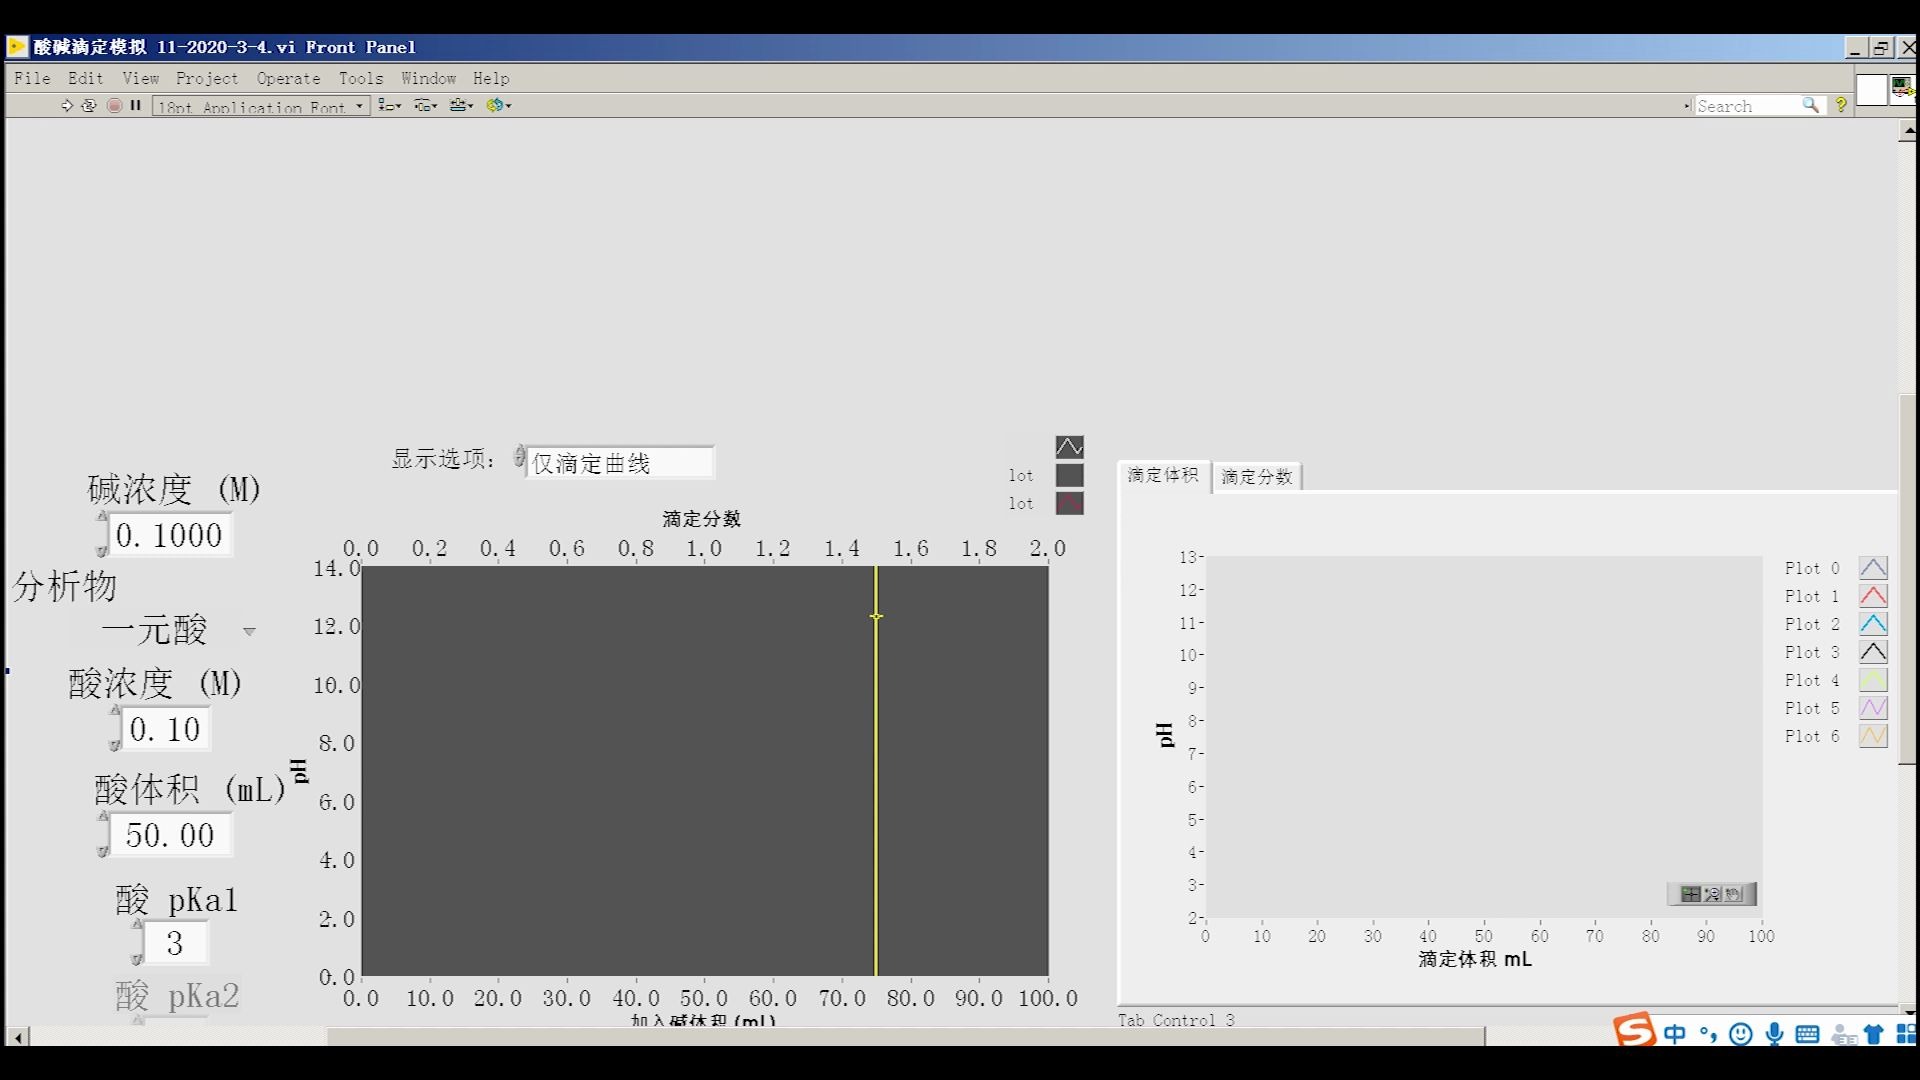This screenshot has width=1920, height=1080.
Task: Open the Help menu
Action: pyautogui.click(x=491, y=78)
